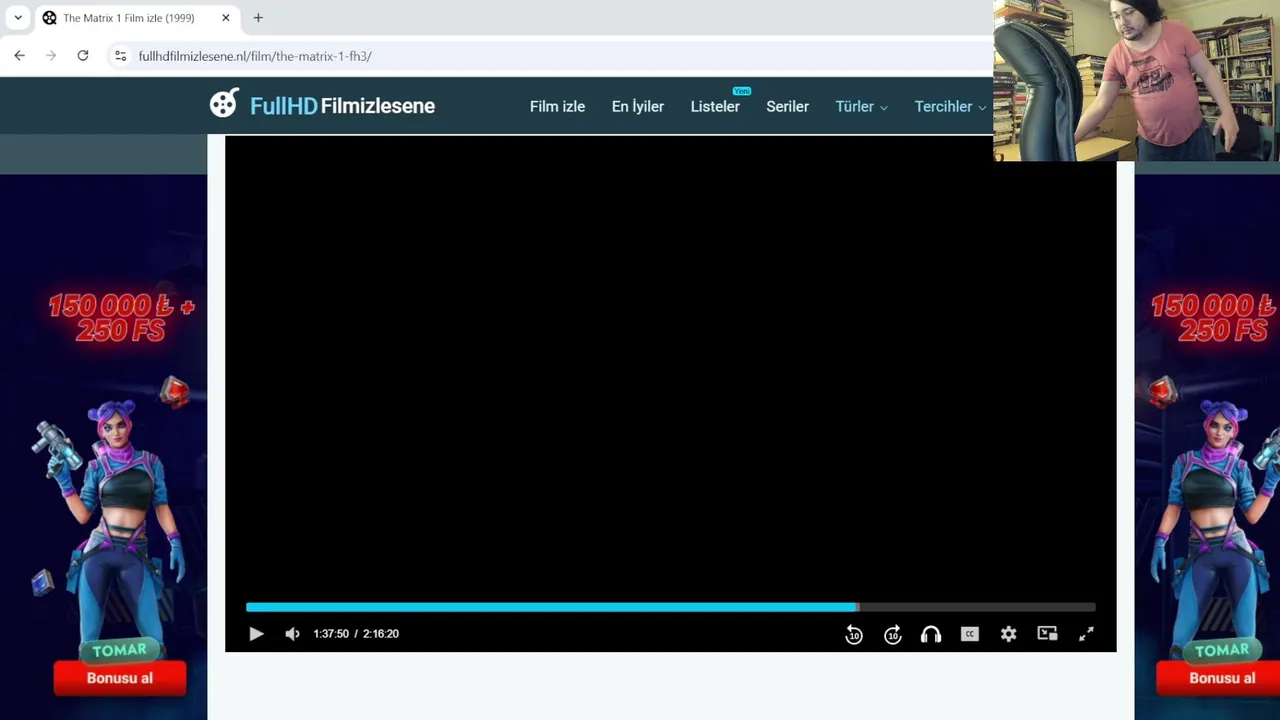
Task: Enter fullscreen video mode
Action: pyautogui.click(x=1086, y=634)
